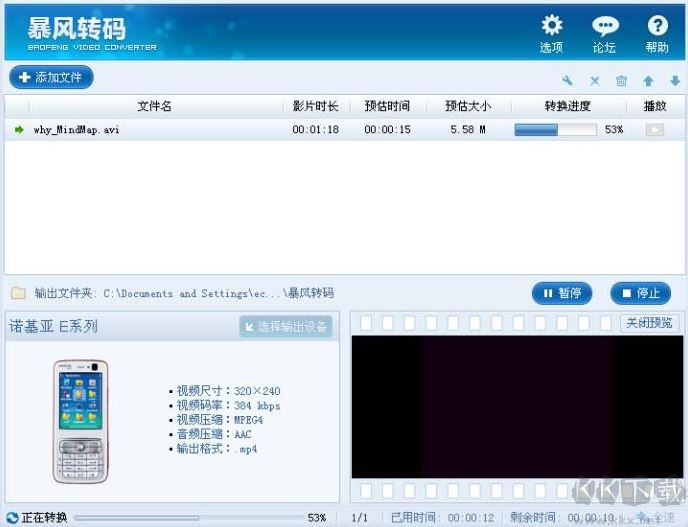688x527 pixels.
Task: Click the 剩余时间 status text
Action: point(562,518)
